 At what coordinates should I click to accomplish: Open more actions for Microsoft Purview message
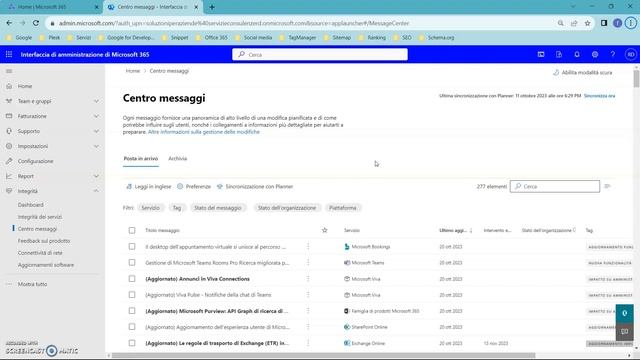[x=308, y=311]
